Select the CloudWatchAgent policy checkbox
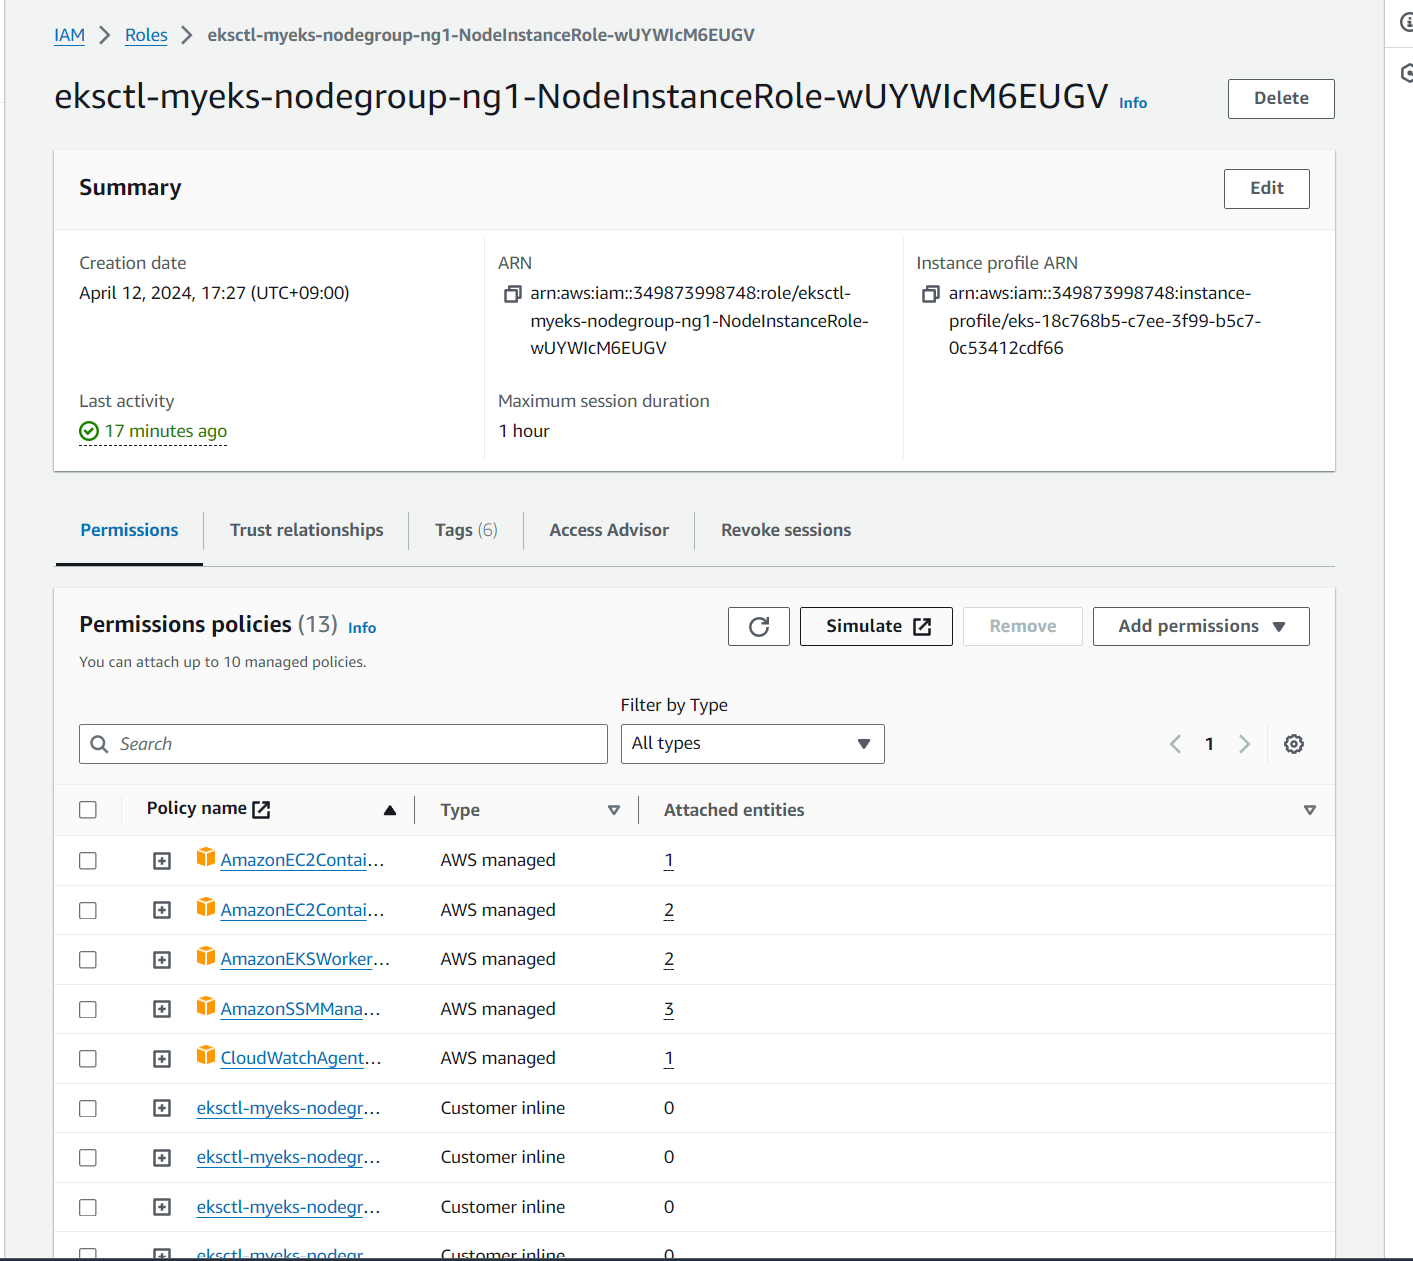This screenshot has height=1261, width=1413. point(88,1059)
